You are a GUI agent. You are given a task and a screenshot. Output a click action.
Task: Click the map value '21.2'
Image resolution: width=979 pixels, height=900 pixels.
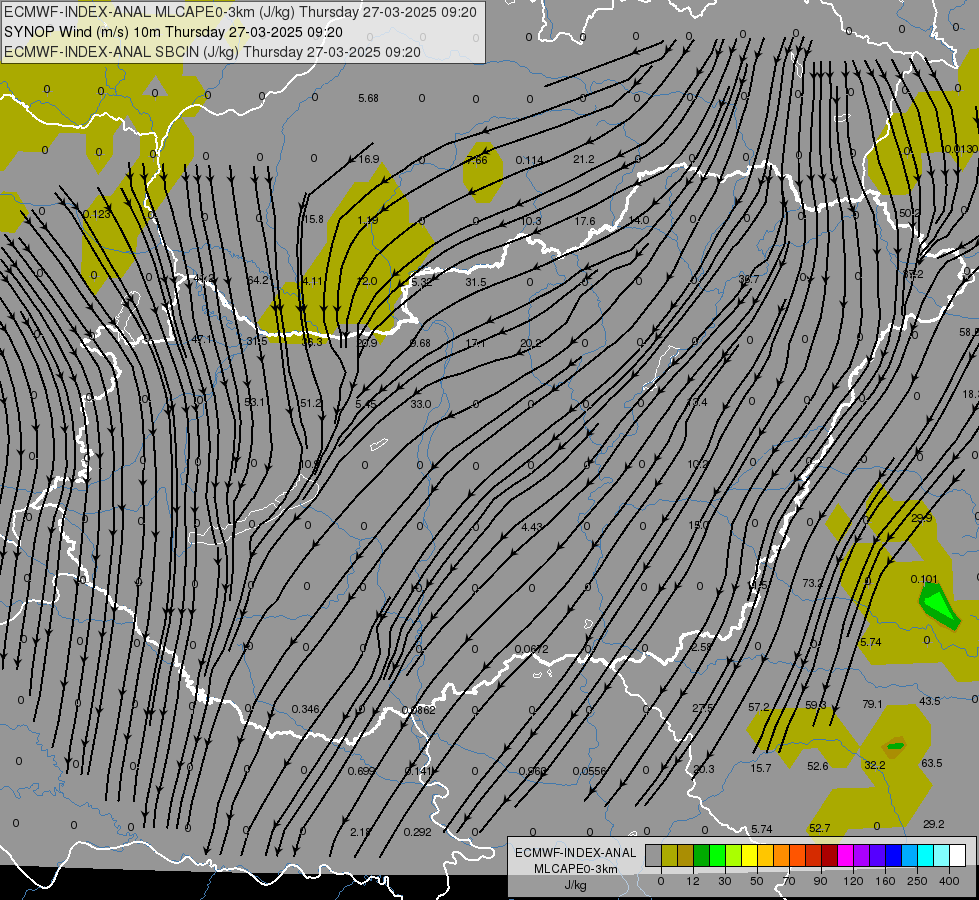[x=584, y=159]
